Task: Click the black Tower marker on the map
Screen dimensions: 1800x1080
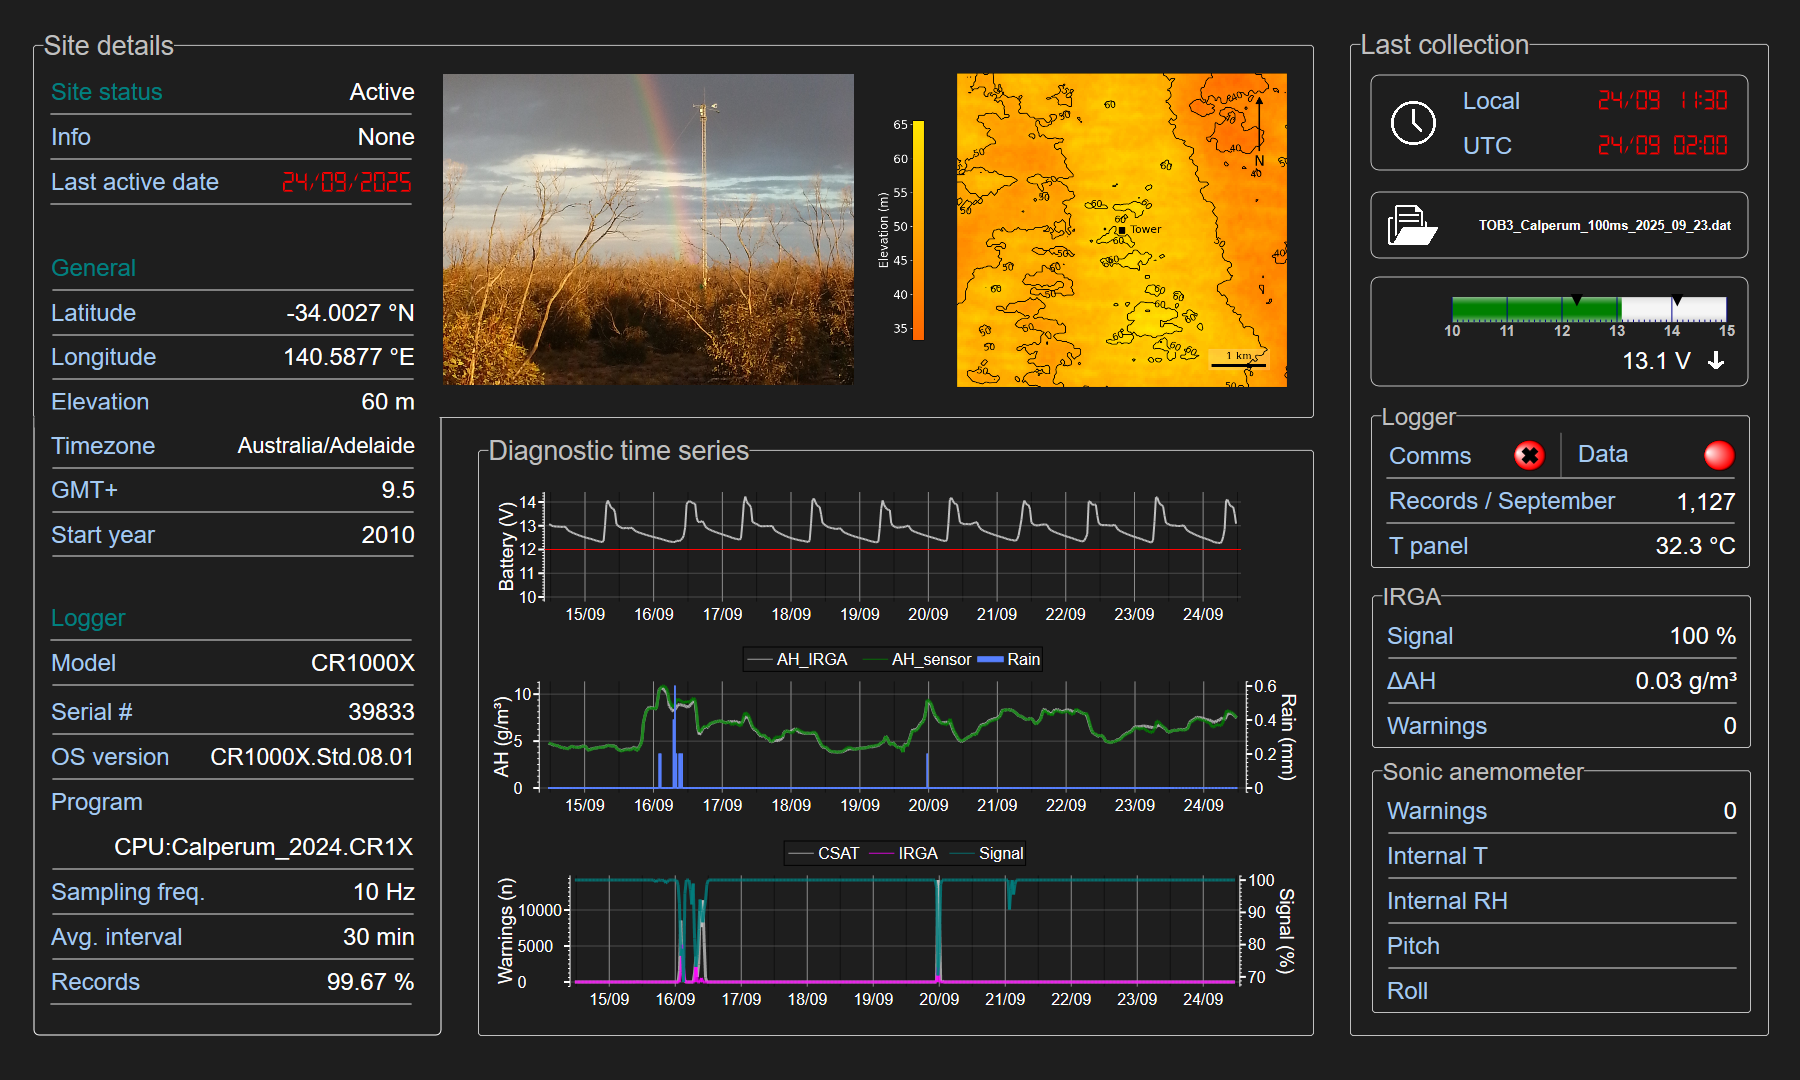Action: coord(1122,230)
